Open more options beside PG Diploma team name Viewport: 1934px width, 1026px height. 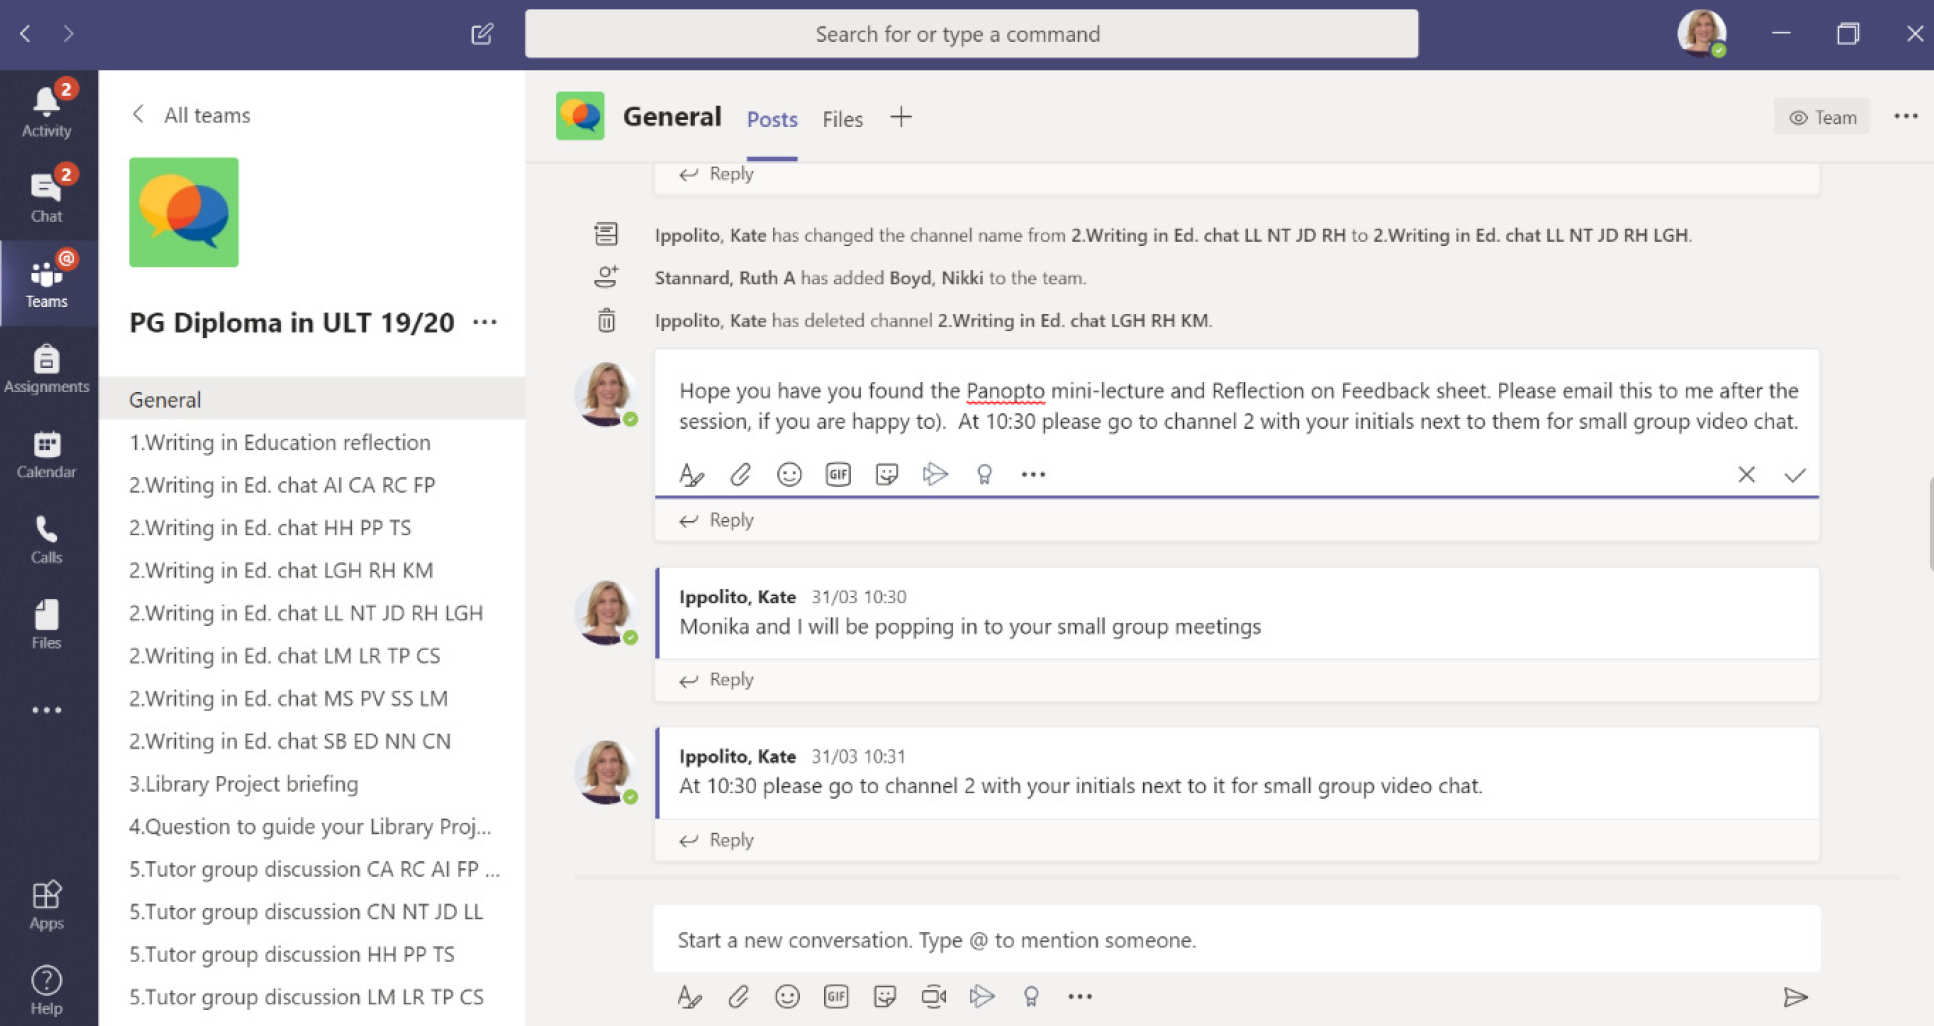coord(485,322)
